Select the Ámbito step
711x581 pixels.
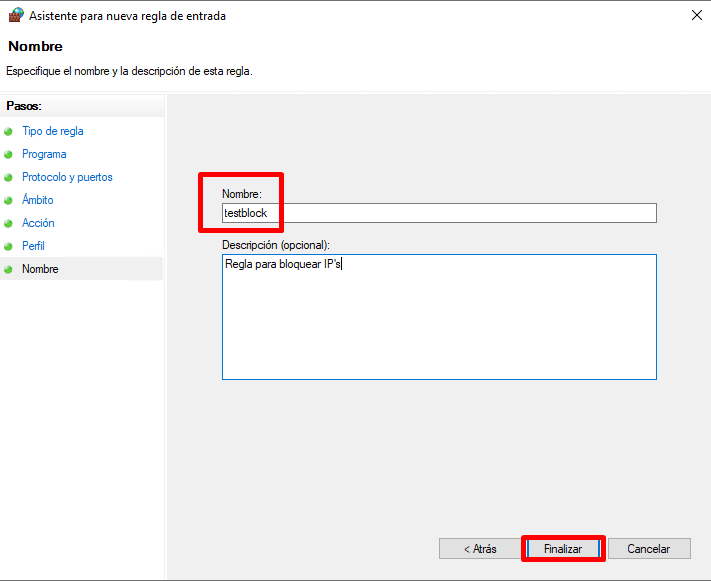pos(38,200)
